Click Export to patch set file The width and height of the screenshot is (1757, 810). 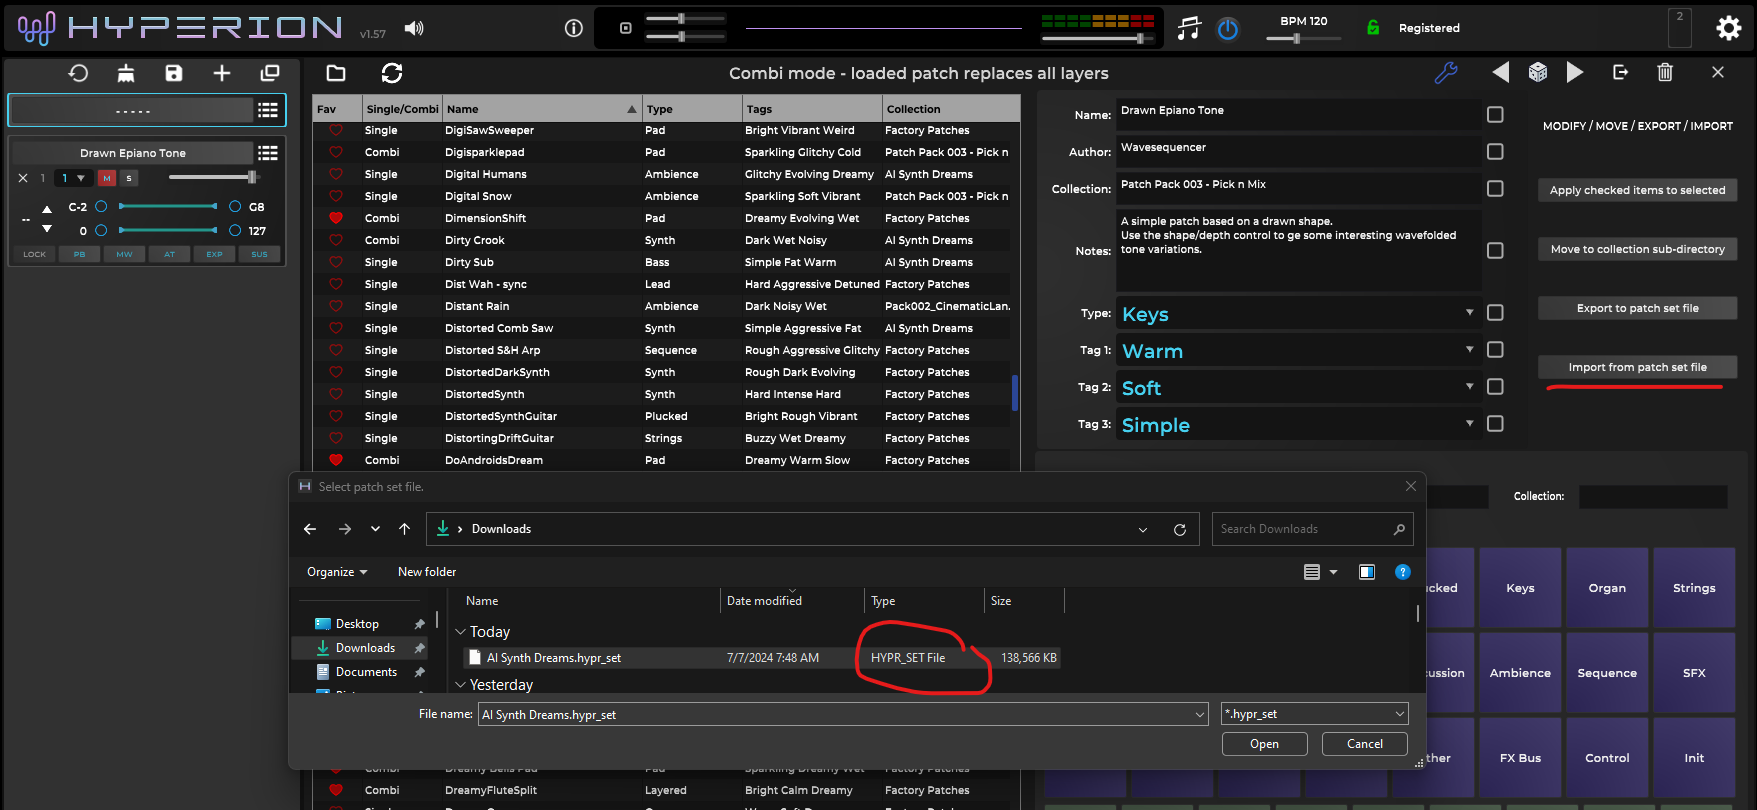[1637, 308]
